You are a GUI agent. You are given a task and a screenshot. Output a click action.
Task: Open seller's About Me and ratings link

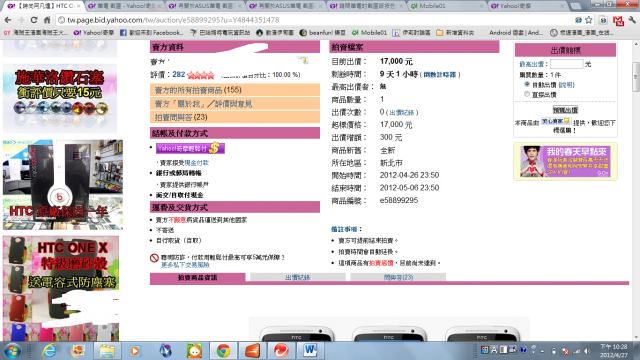click(x=203, y=104)
